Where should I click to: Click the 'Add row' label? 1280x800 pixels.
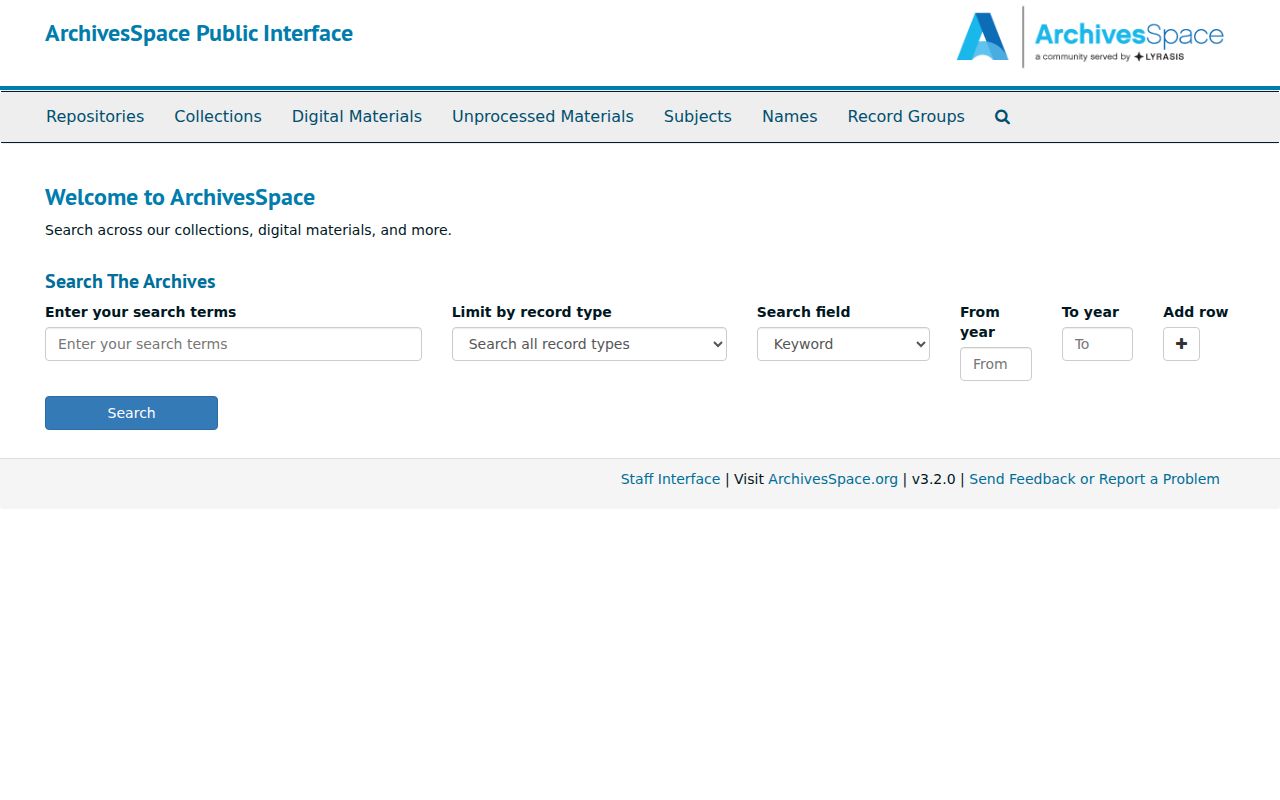[1196, 312]
